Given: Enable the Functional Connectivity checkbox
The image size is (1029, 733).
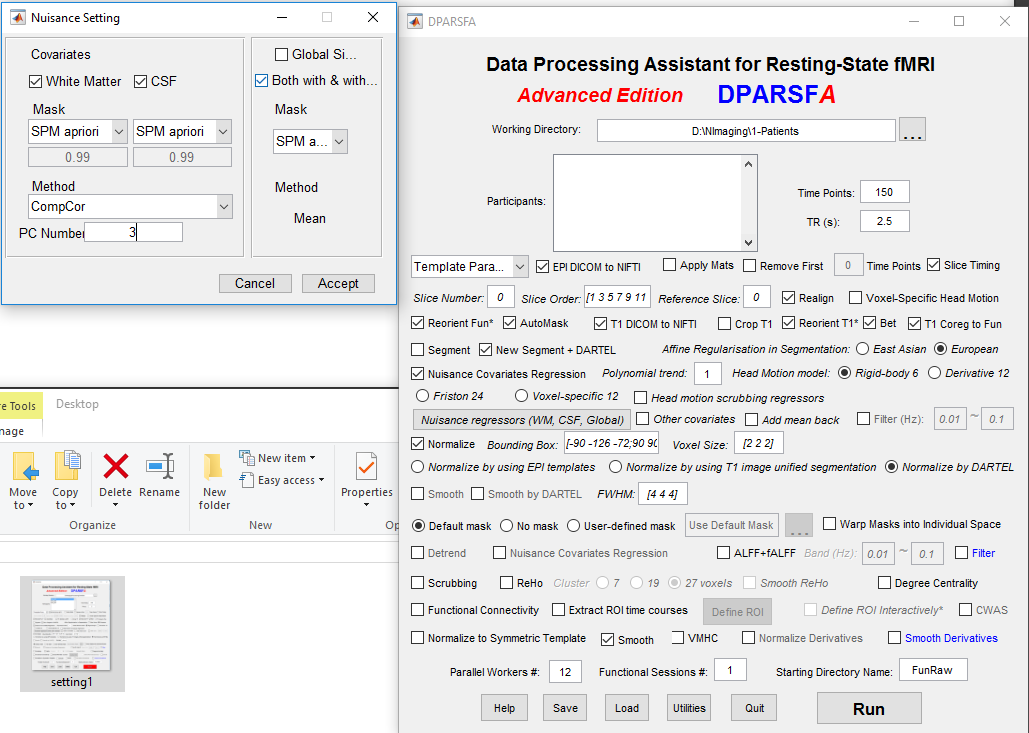Looking at the screenshot, I should click(417, 610).
